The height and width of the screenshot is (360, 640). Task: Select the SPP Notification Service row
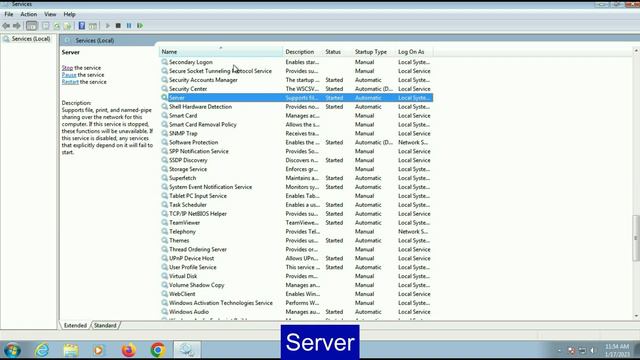pyautogui.click(x=296, y=151)
